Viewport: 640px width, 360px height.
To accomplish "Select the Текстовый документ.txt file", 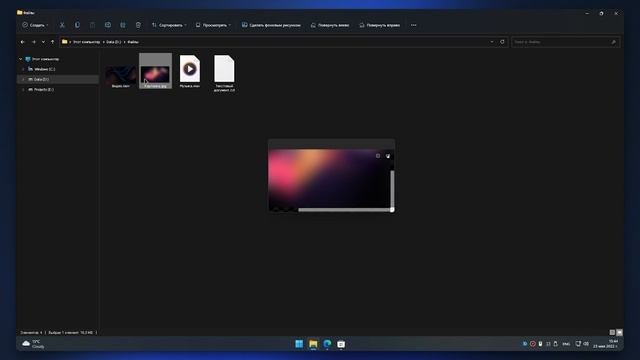I will (x=224, y=73).
